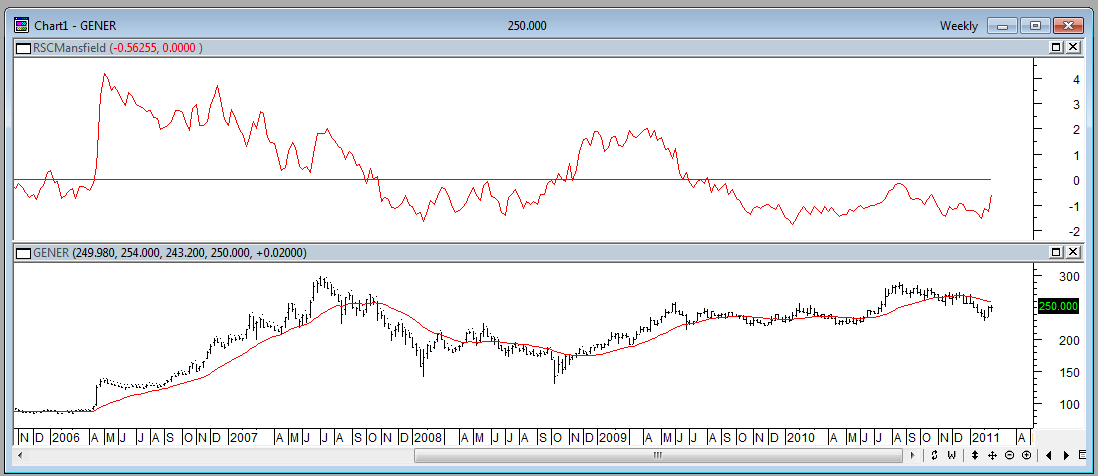Click the Weekly label in title bar
Image resolution: width=1098 pixels, height=476 pixels.
coord(959,26)
